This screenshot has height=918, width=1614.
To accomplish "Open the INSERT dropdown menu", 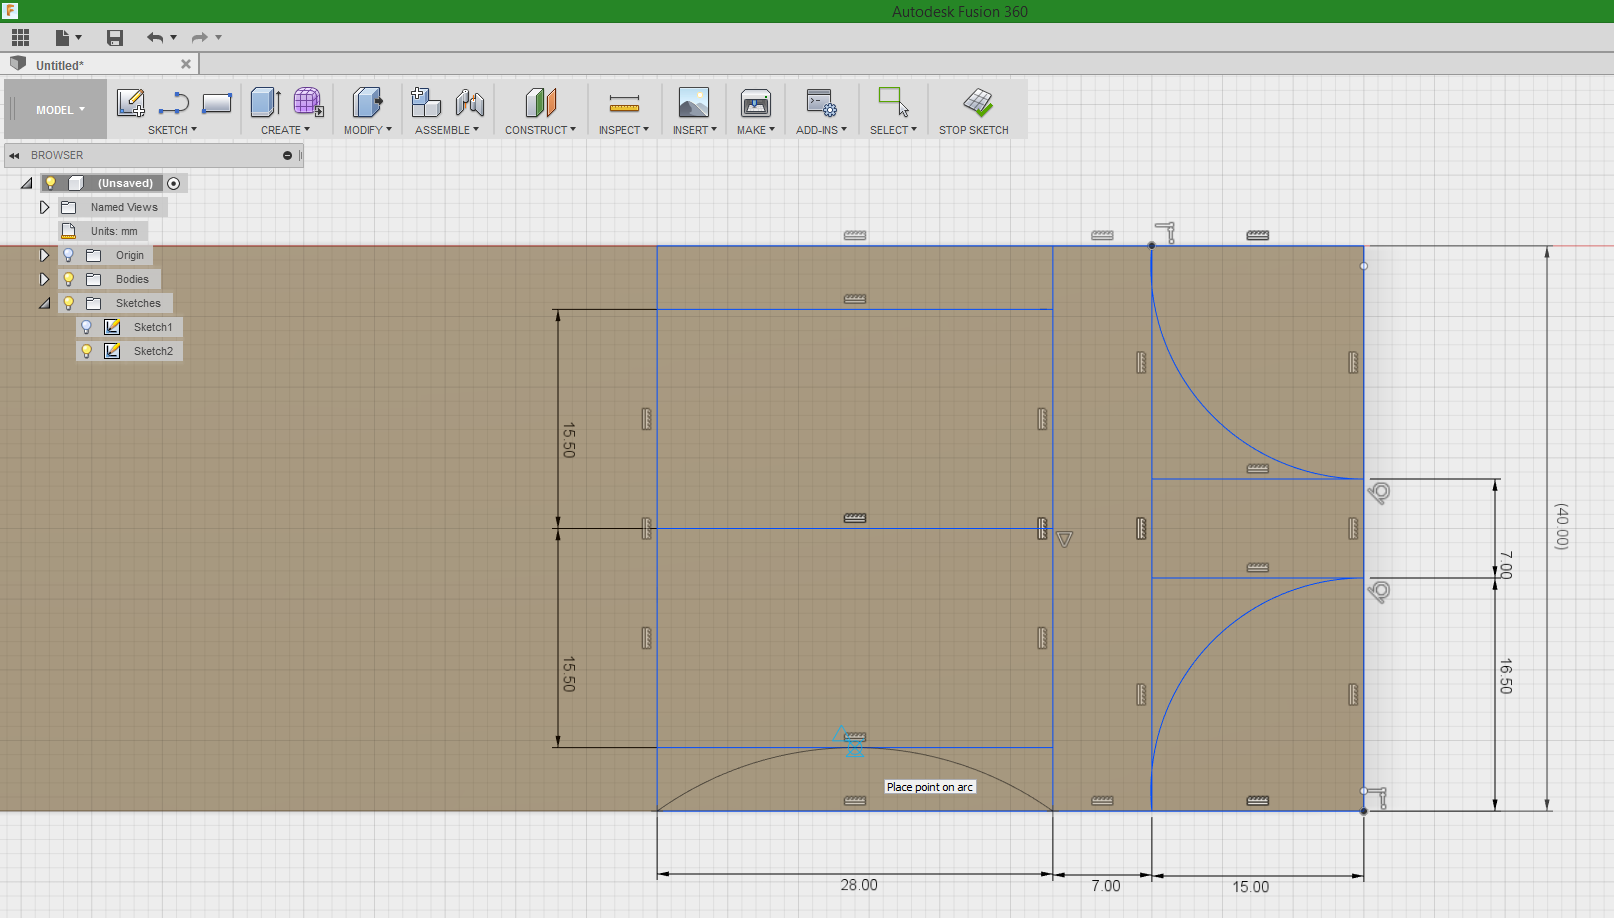I will (x=694, y=130).
